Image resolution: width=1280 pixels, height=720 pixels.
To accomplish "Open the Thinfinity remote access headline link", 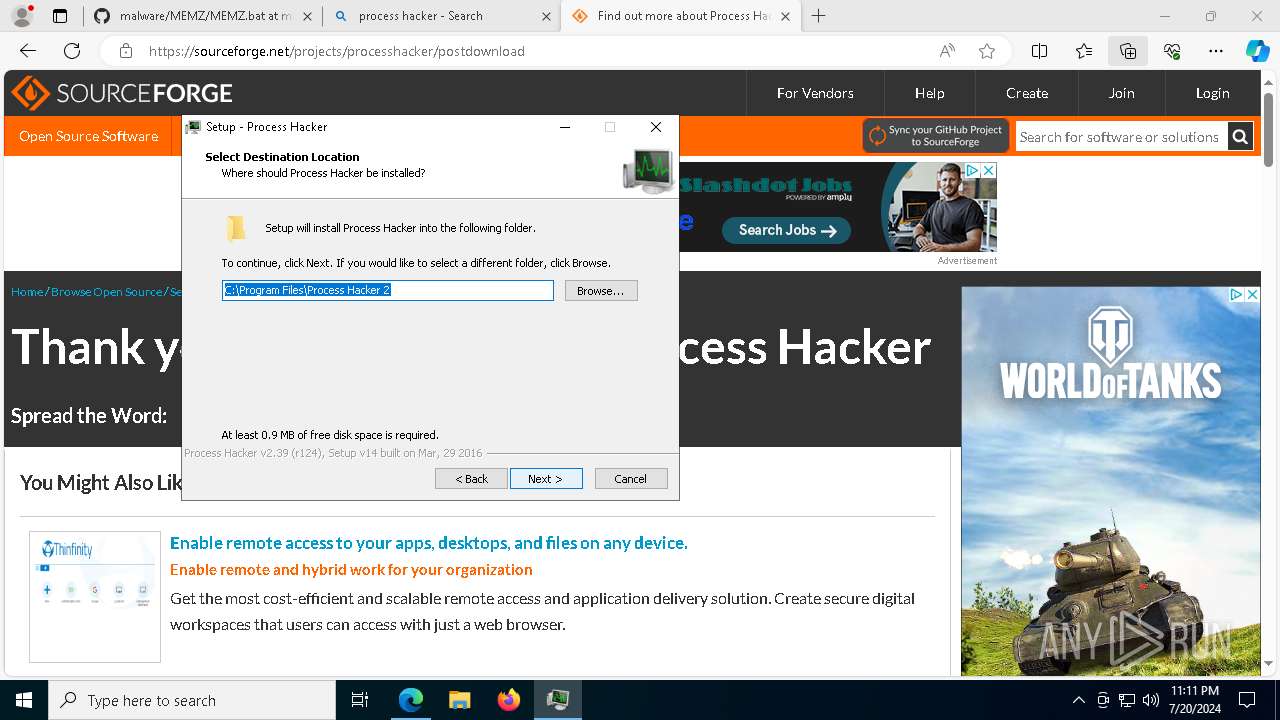I will (428, 543).
